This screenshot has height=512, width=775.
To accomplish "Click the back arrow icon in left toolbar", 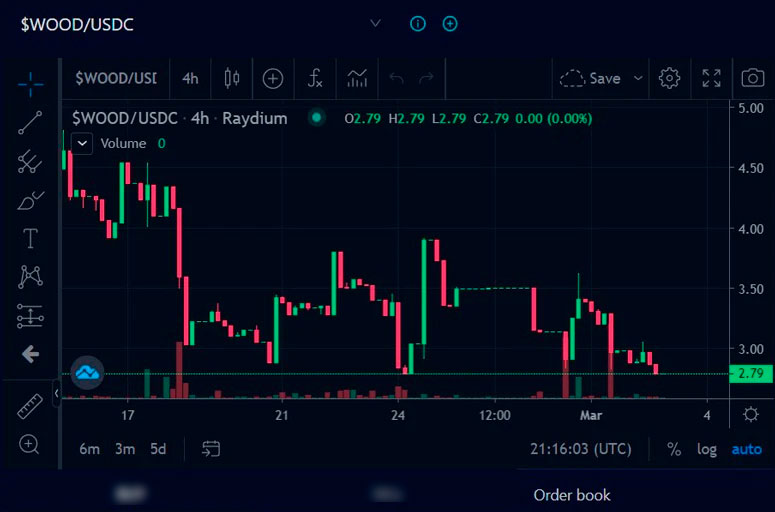I will pyautogui.click(x=30, y=354).
